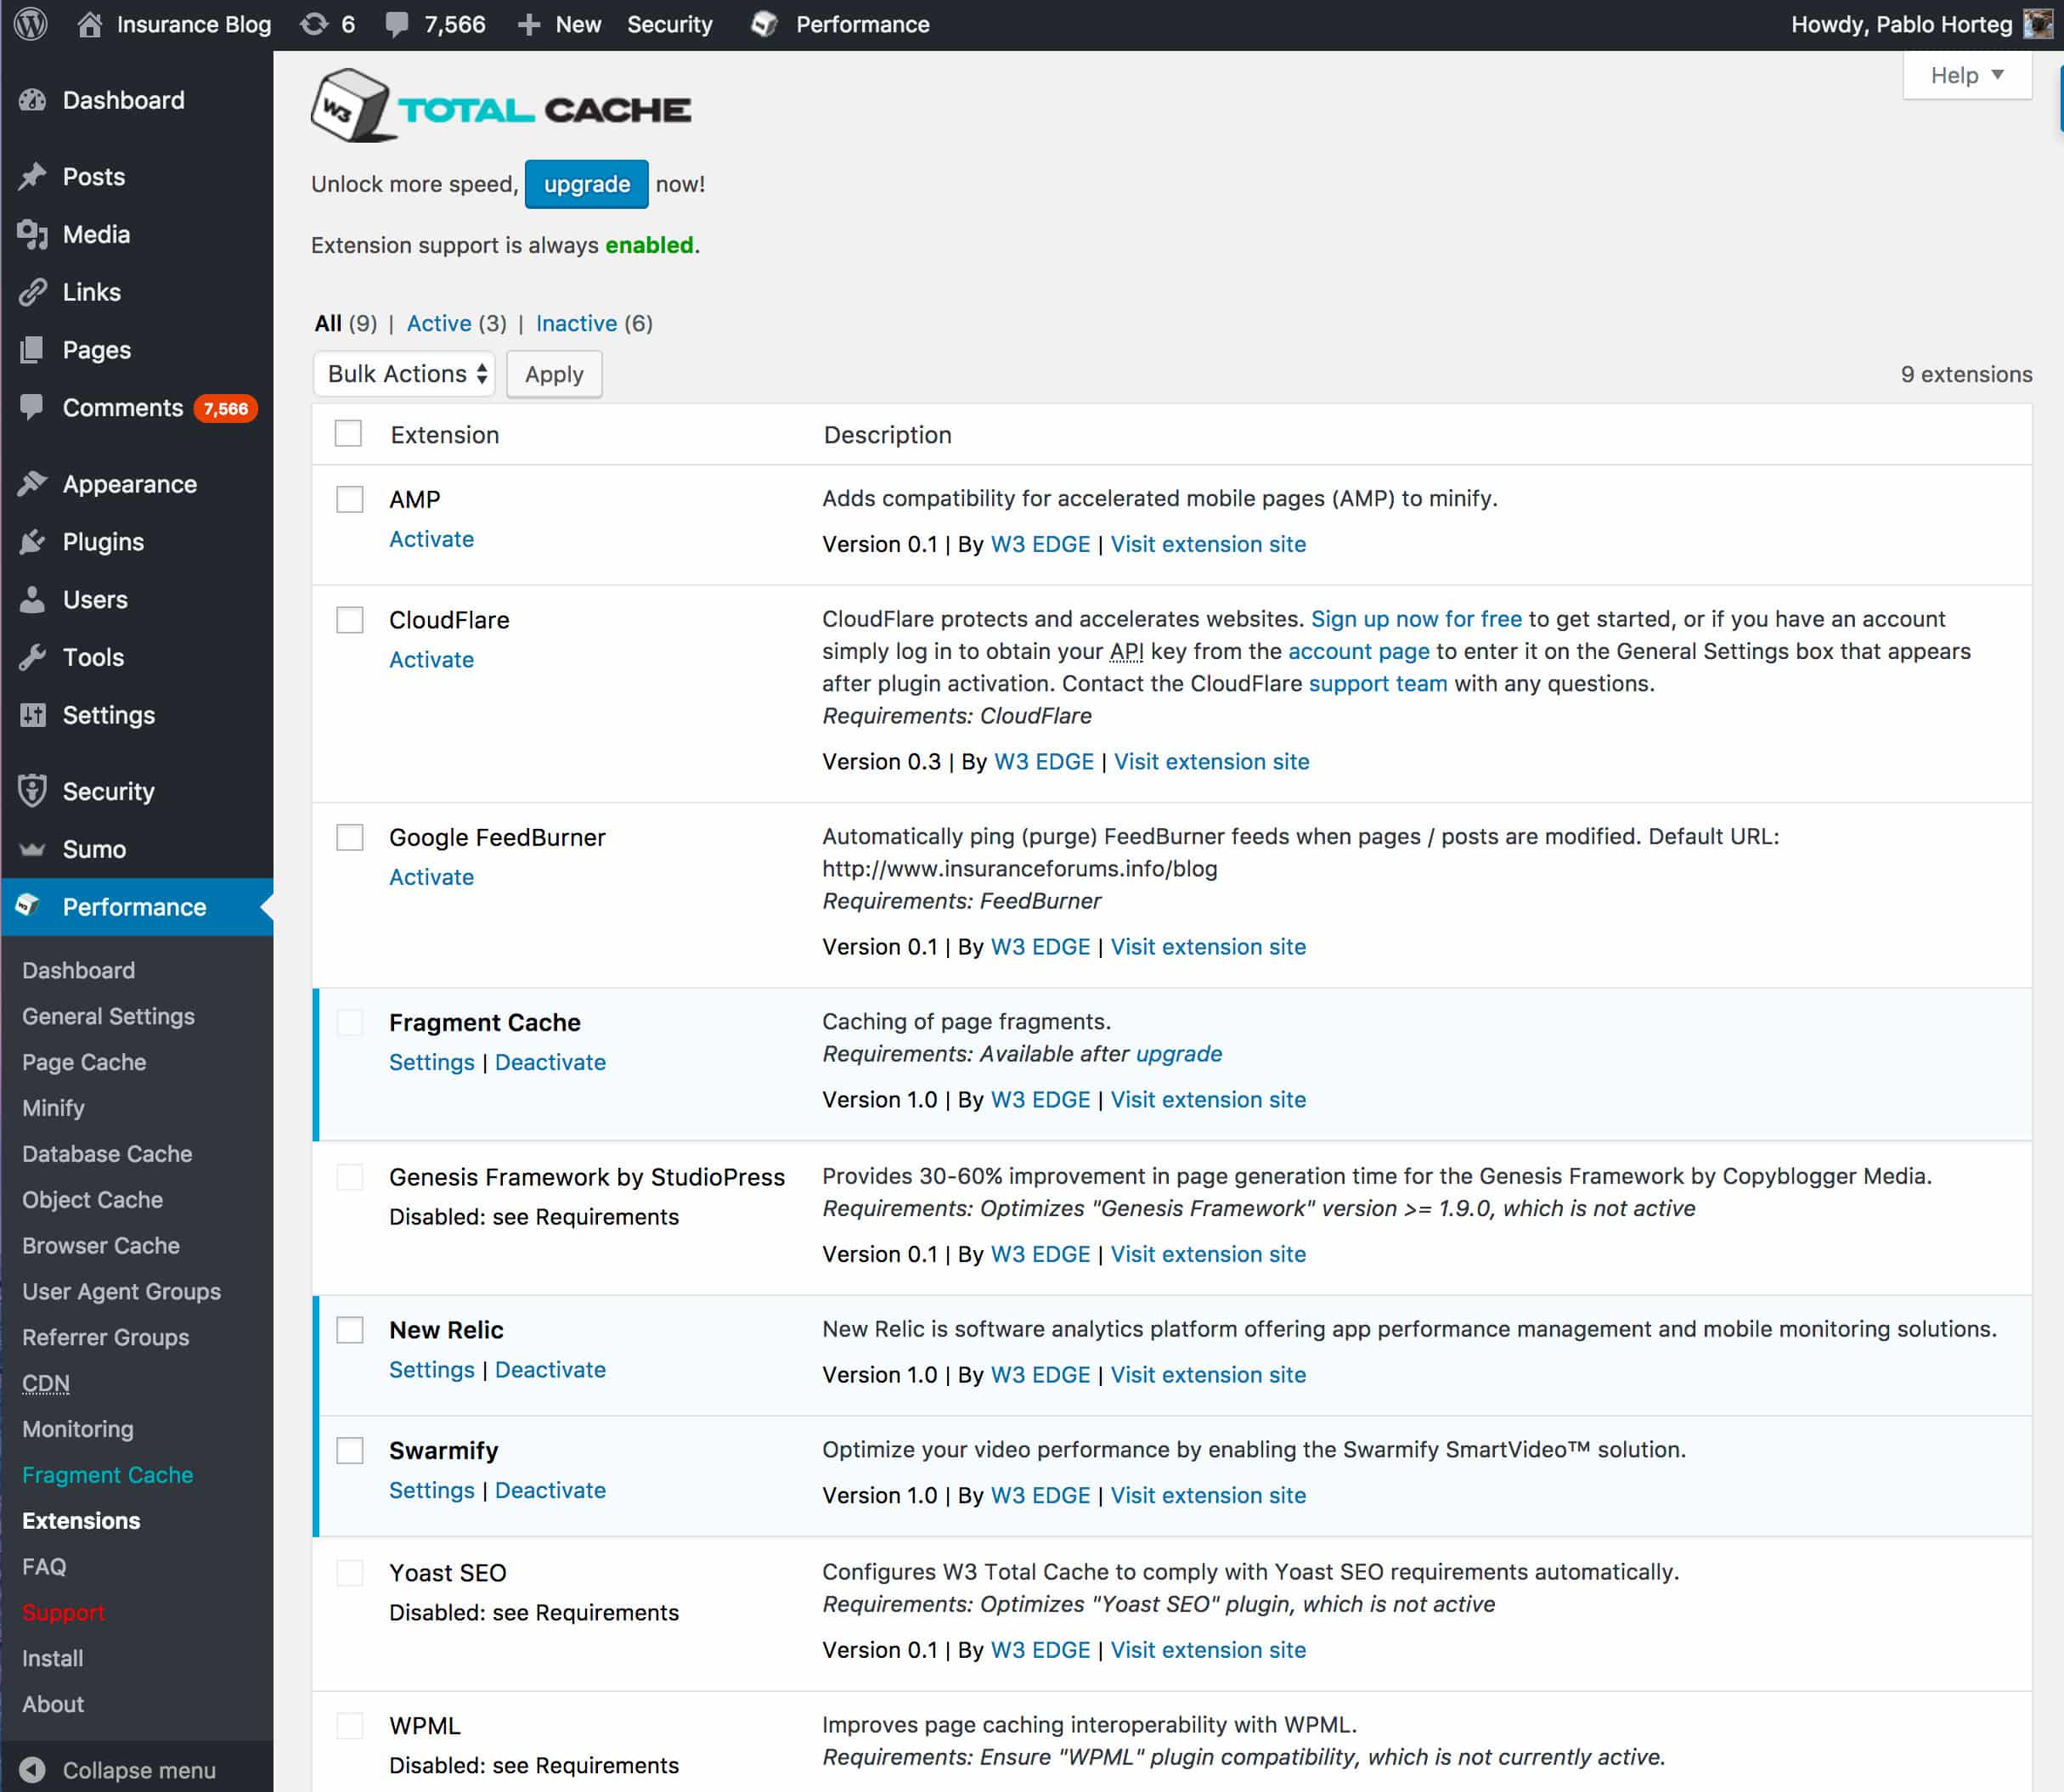Image resolution: width=2064 pixels, height=1792 pixels.
Task: Check the New Relic extension checkbox
Action: pyautogui.click(x=350, y=1330)
